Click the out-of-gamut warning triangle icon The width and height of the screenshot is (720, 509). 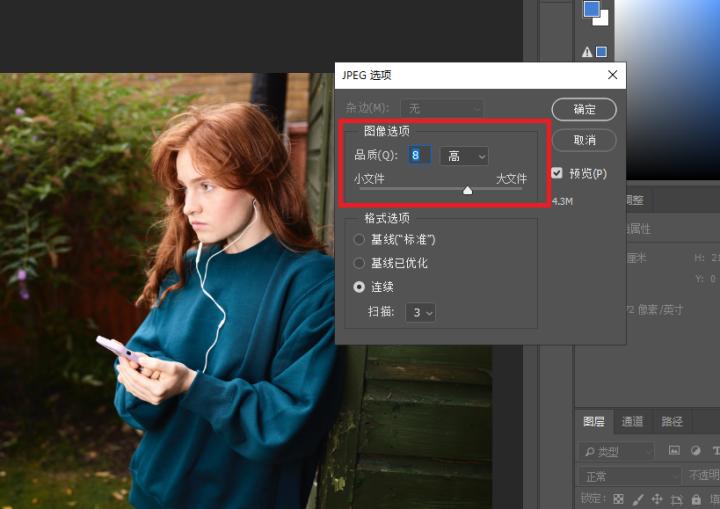[587, 52]
